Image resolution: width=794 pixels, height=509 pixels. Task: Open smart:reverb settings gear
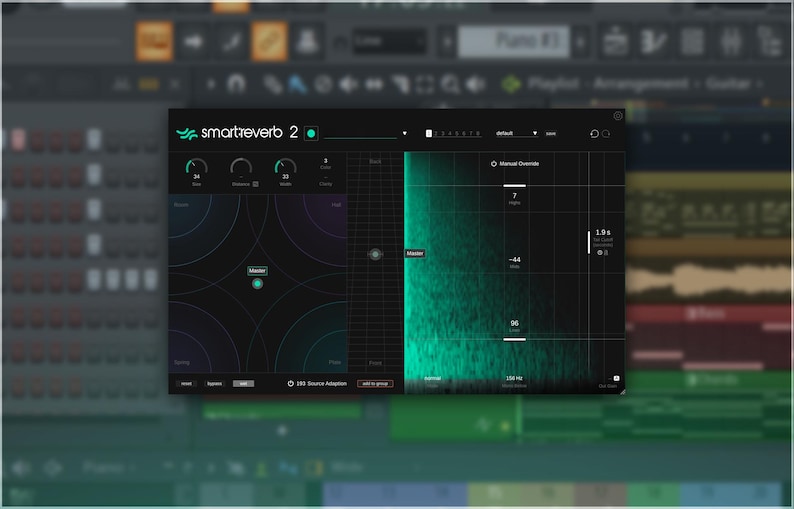click(x=618, y=116)
